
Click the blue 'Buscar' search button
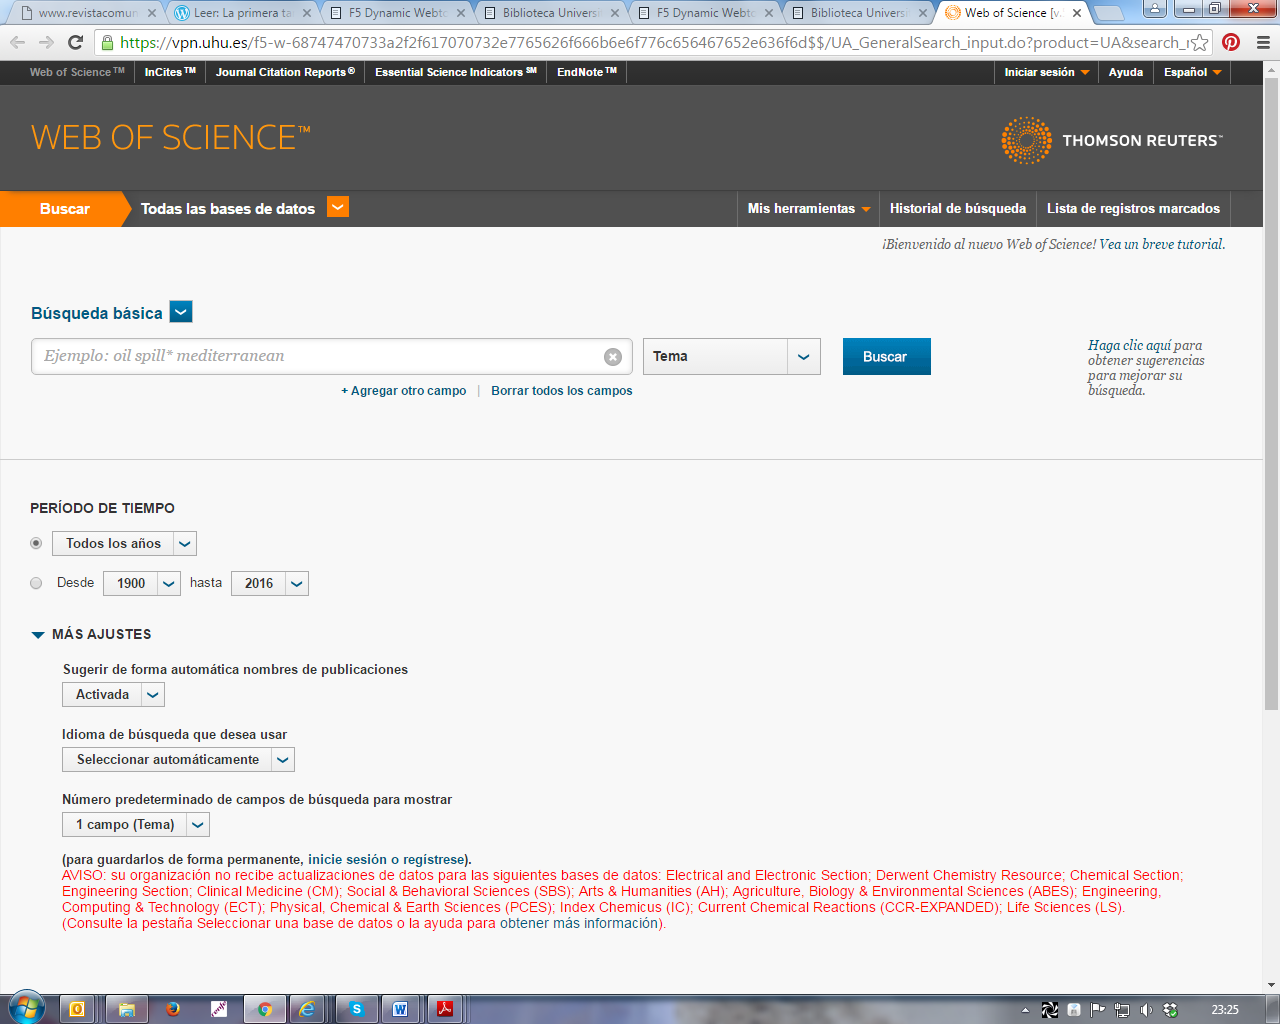pos(886,356)
